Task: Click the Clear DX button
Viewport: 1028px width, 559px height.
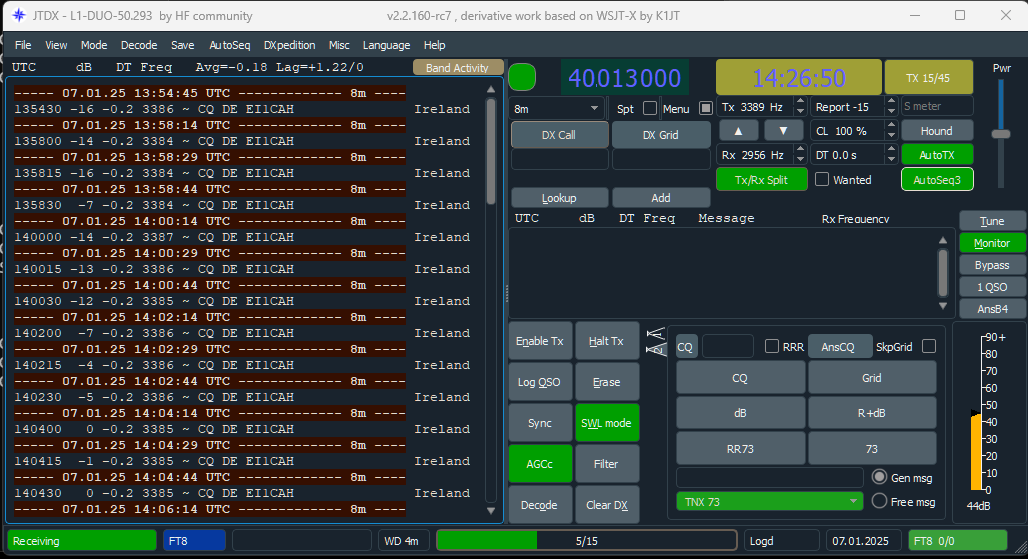Action: [606, 505]
